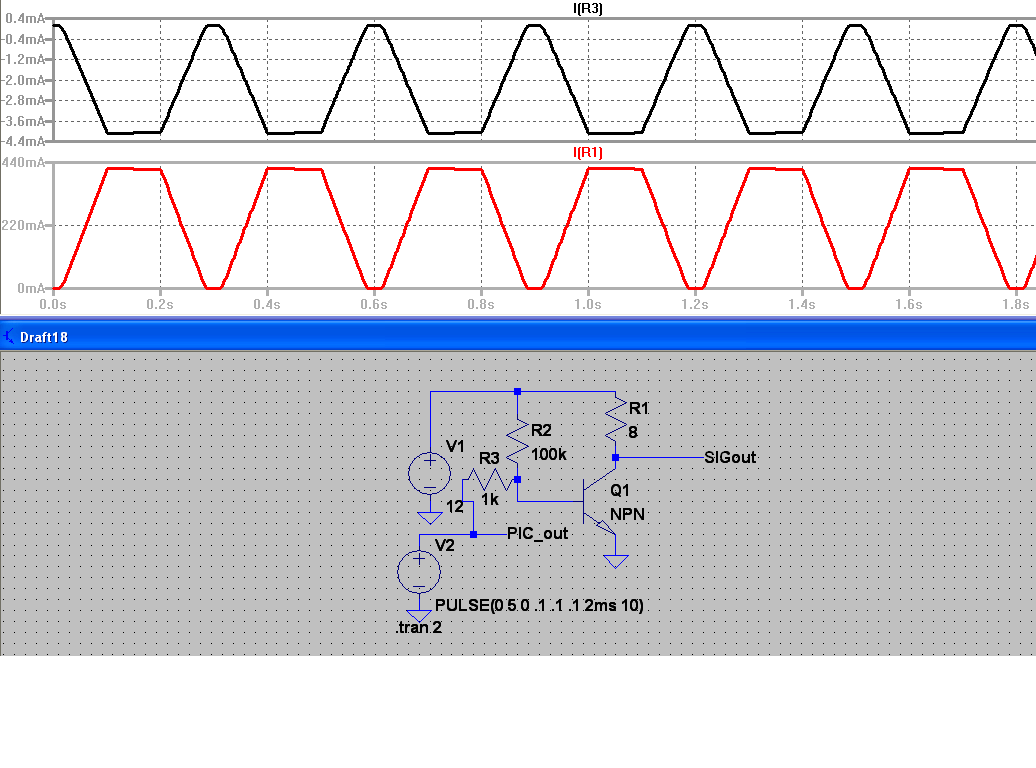Click the PULSE source value text

pos(539,605)
